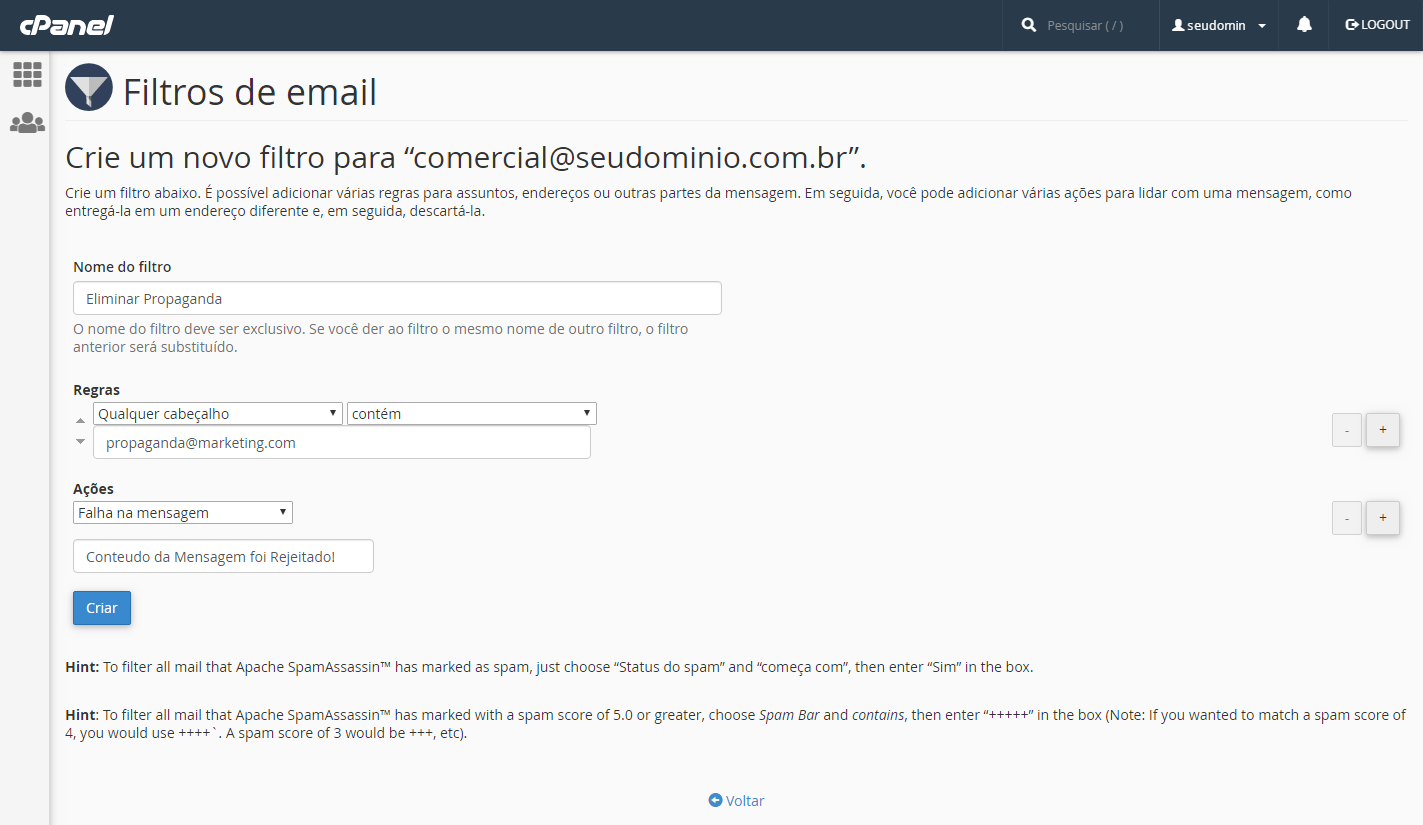Open the user manager people icon
The width and height of the screenshot is (1423, 825).
point(27,123)
